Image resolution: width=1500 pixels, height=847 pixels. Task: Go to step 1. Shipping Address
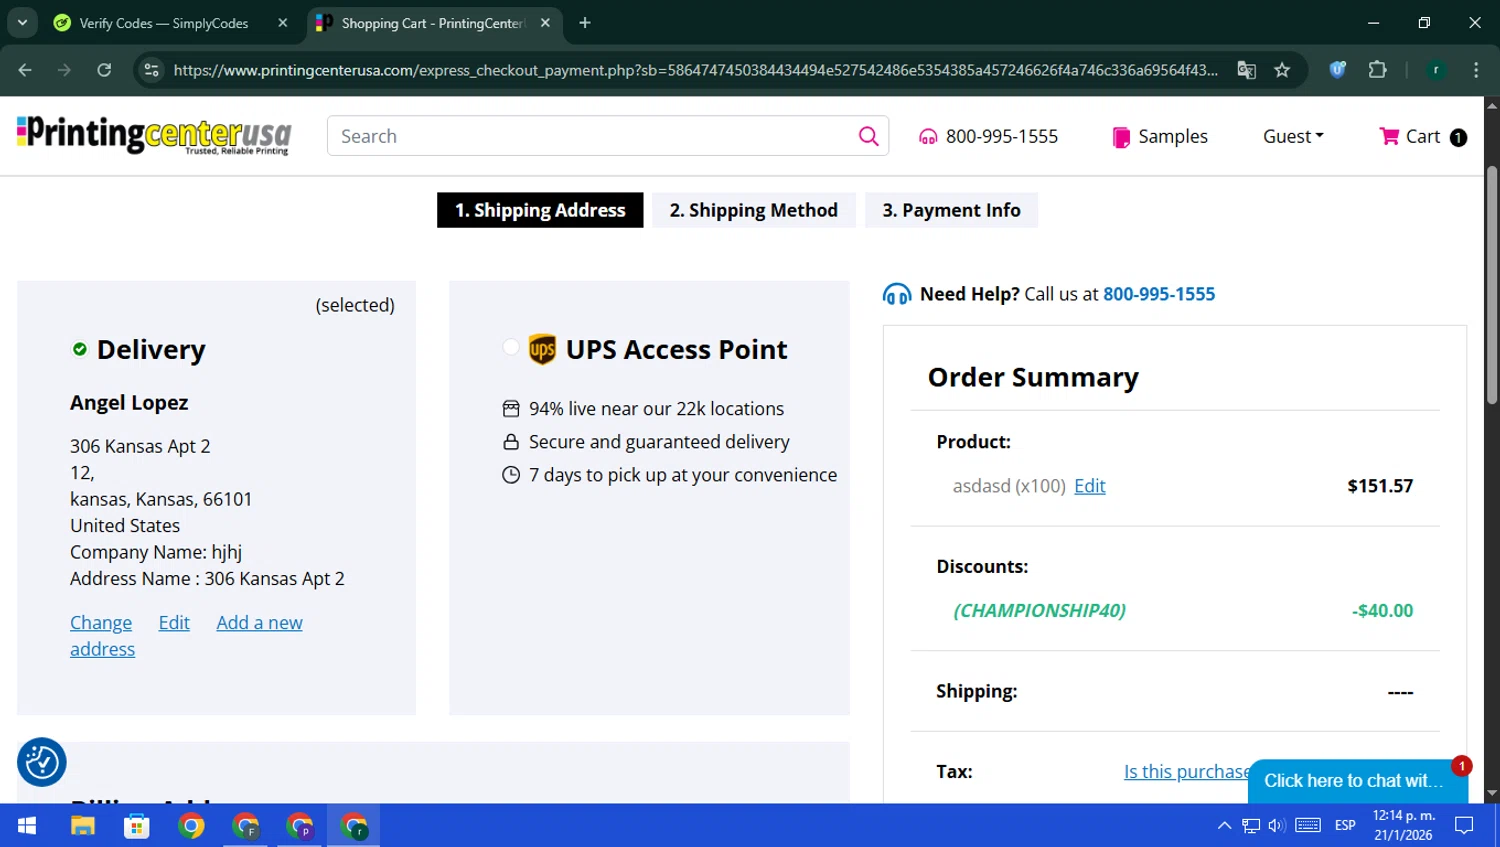tap(540, 210)
